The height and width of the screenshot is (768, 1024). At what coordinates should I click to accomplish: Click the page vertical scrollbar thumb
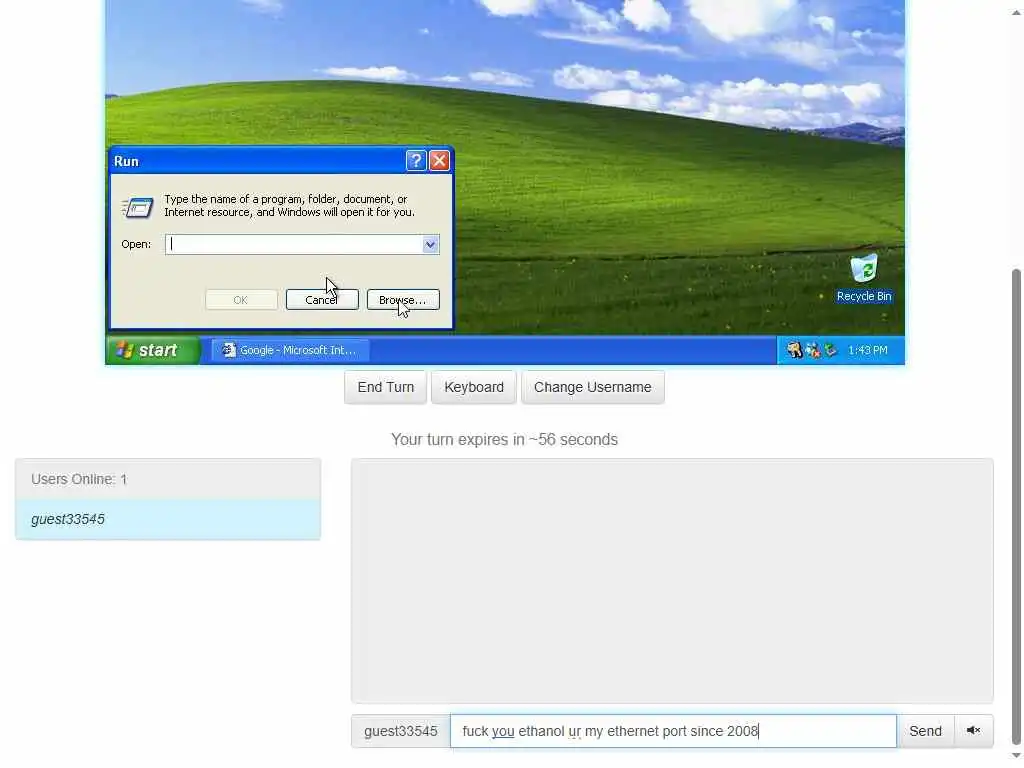click(1016, 506)
